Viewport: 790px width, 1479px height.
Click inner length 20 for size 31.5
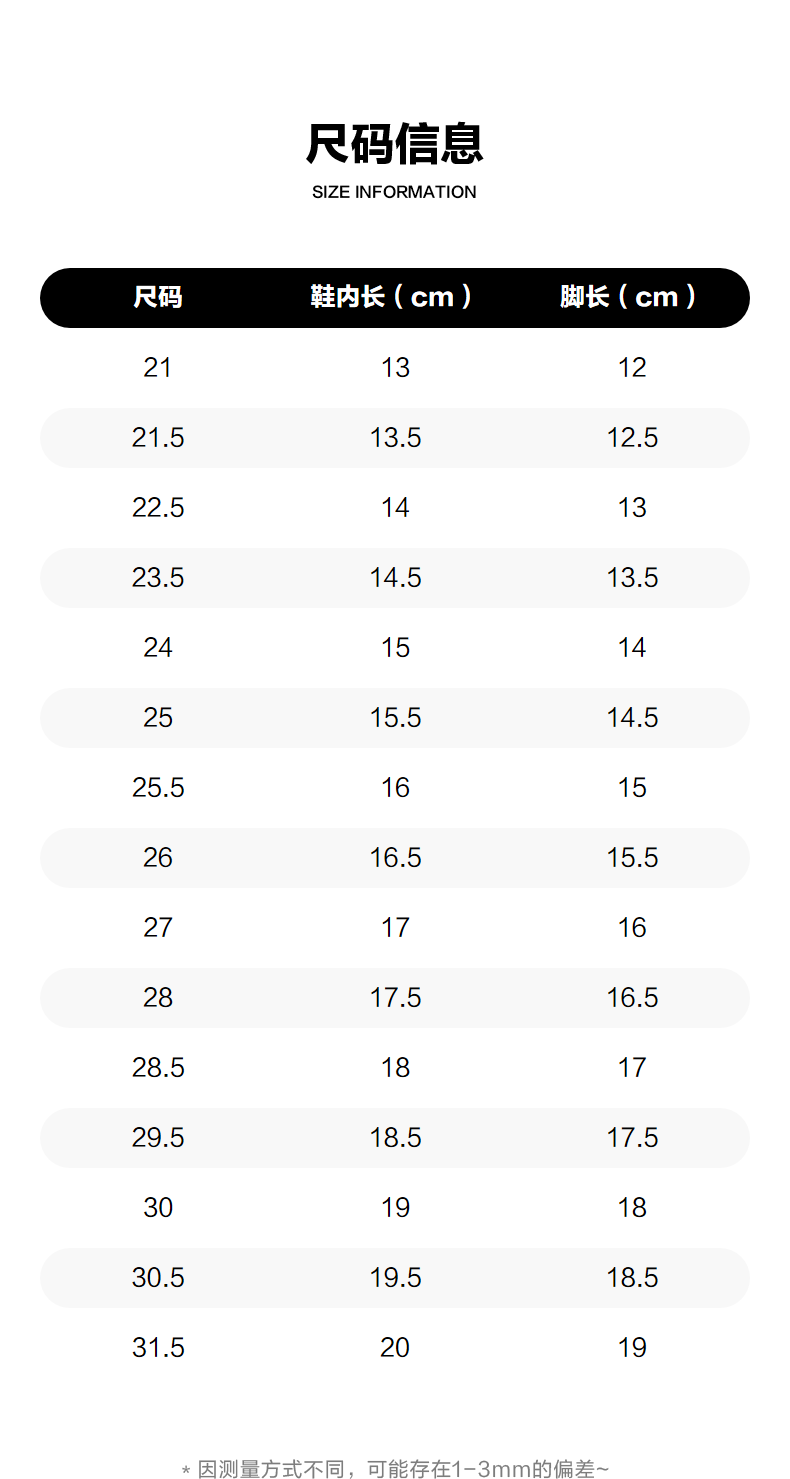coord(395,1348)
